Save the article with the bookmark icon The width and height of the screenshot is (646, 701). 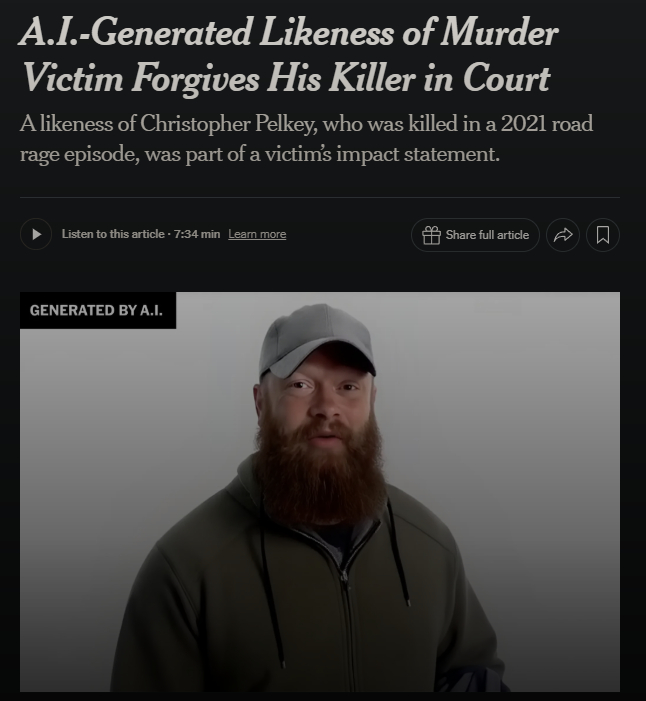[603, 235]
